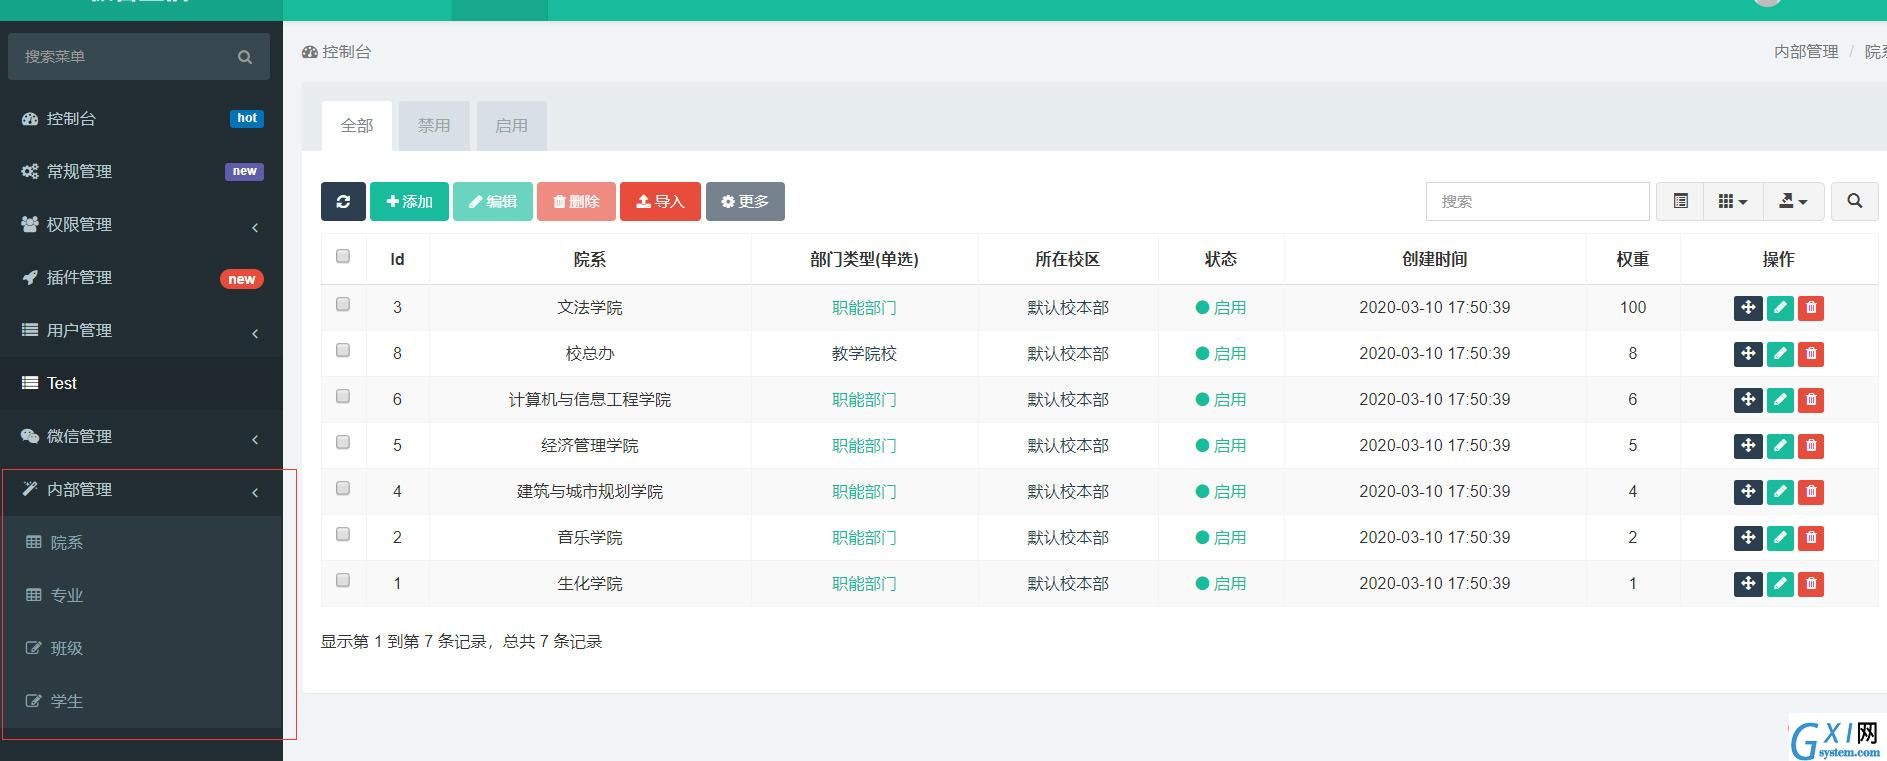
Task: Click the drag-sort icon for 校总办 row
Action: 1748,354
